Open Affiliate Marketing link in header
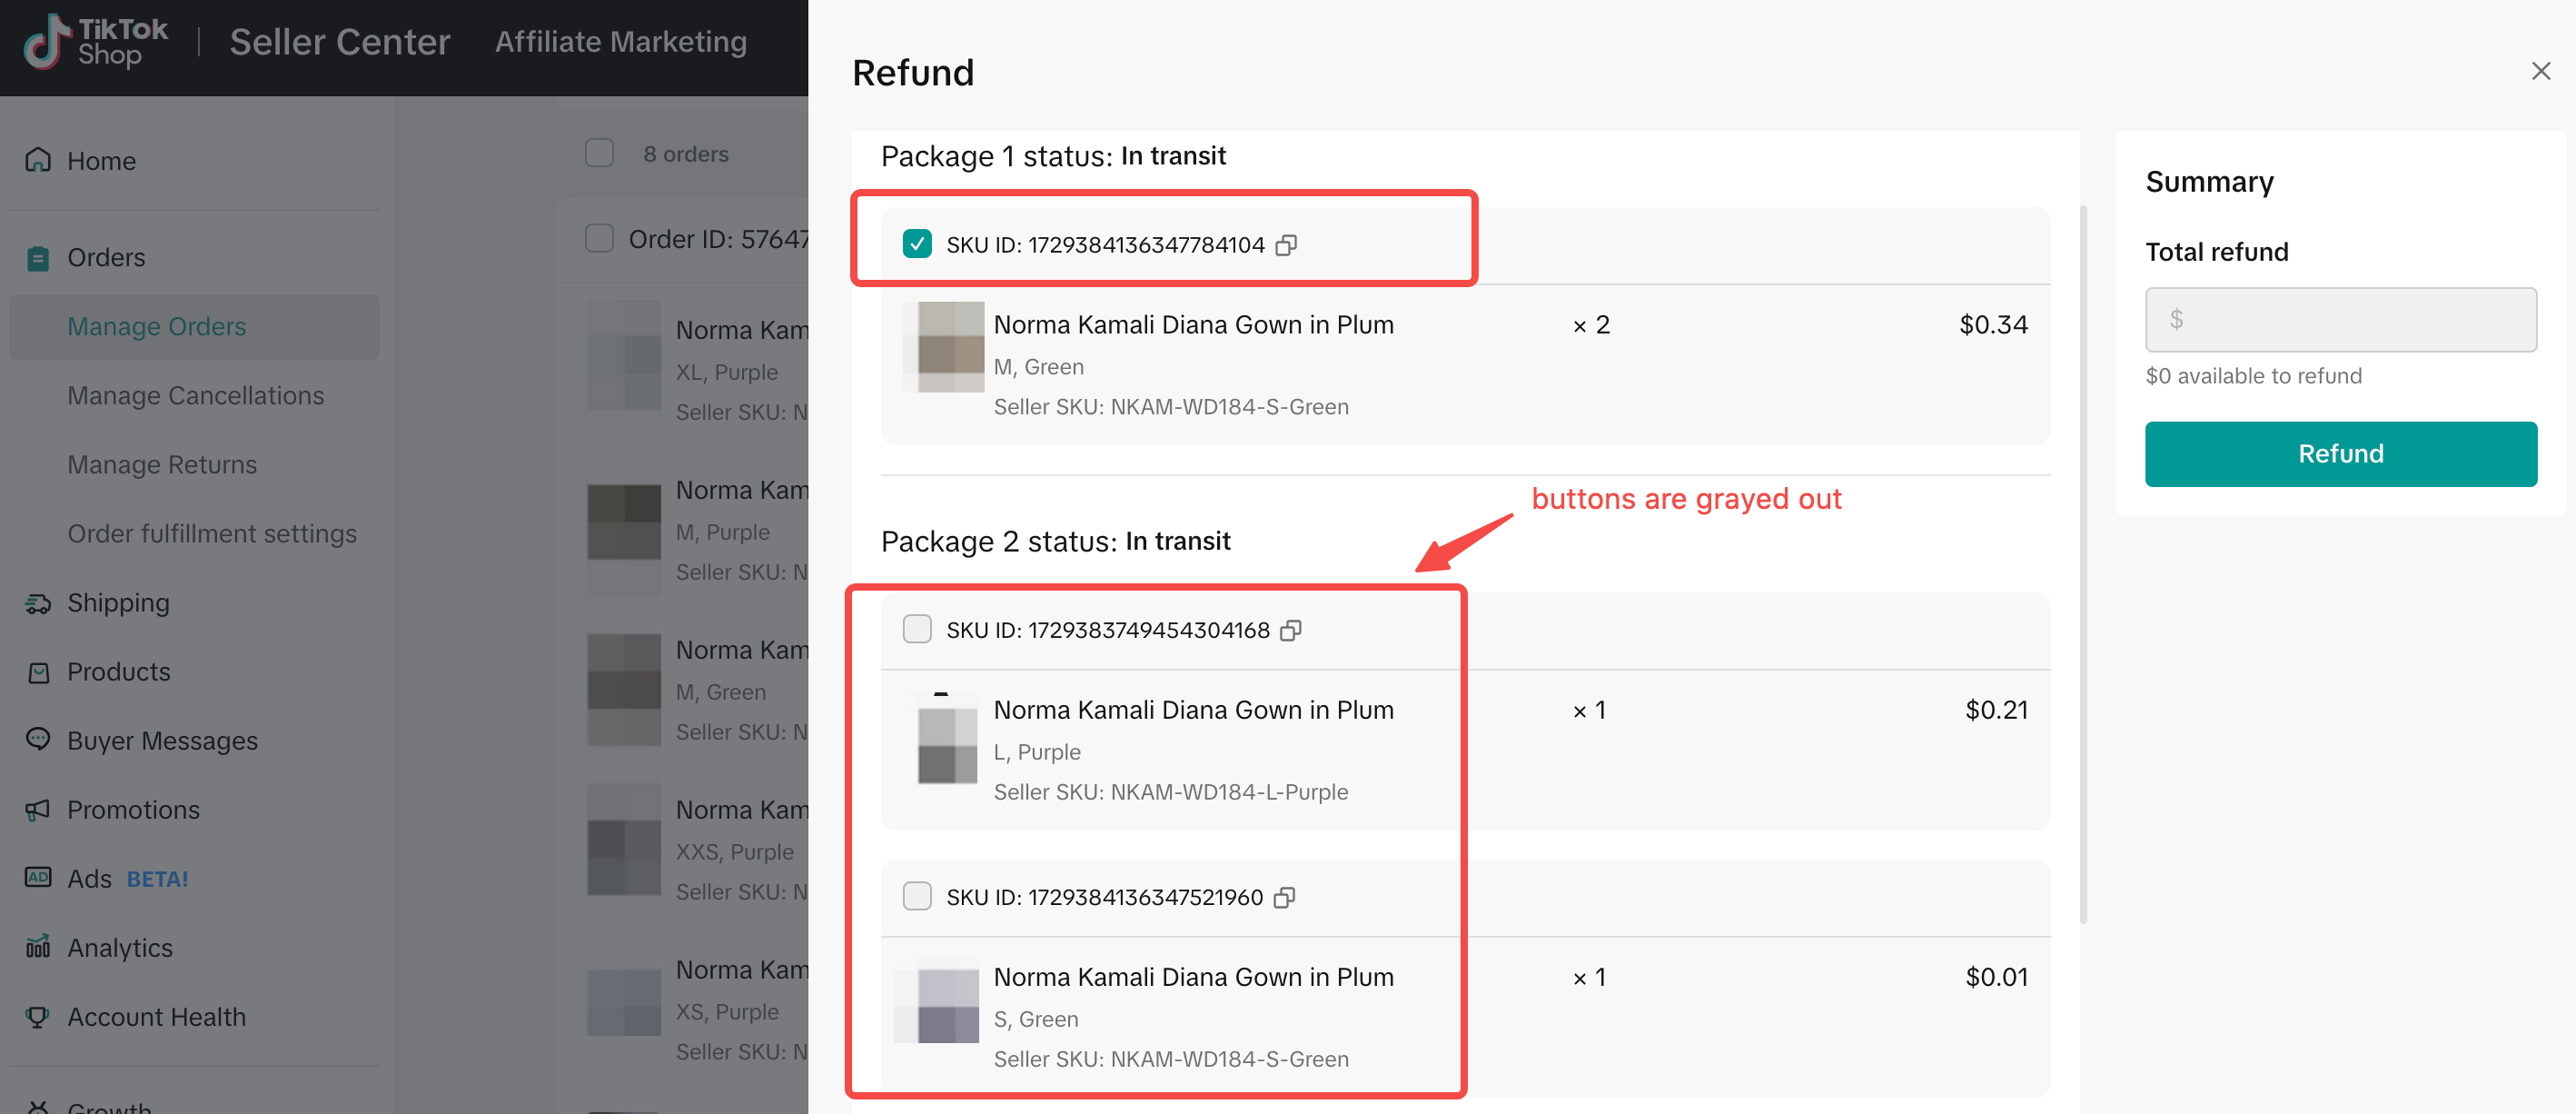2576x1114 pixels. click(x=621, y=42)
